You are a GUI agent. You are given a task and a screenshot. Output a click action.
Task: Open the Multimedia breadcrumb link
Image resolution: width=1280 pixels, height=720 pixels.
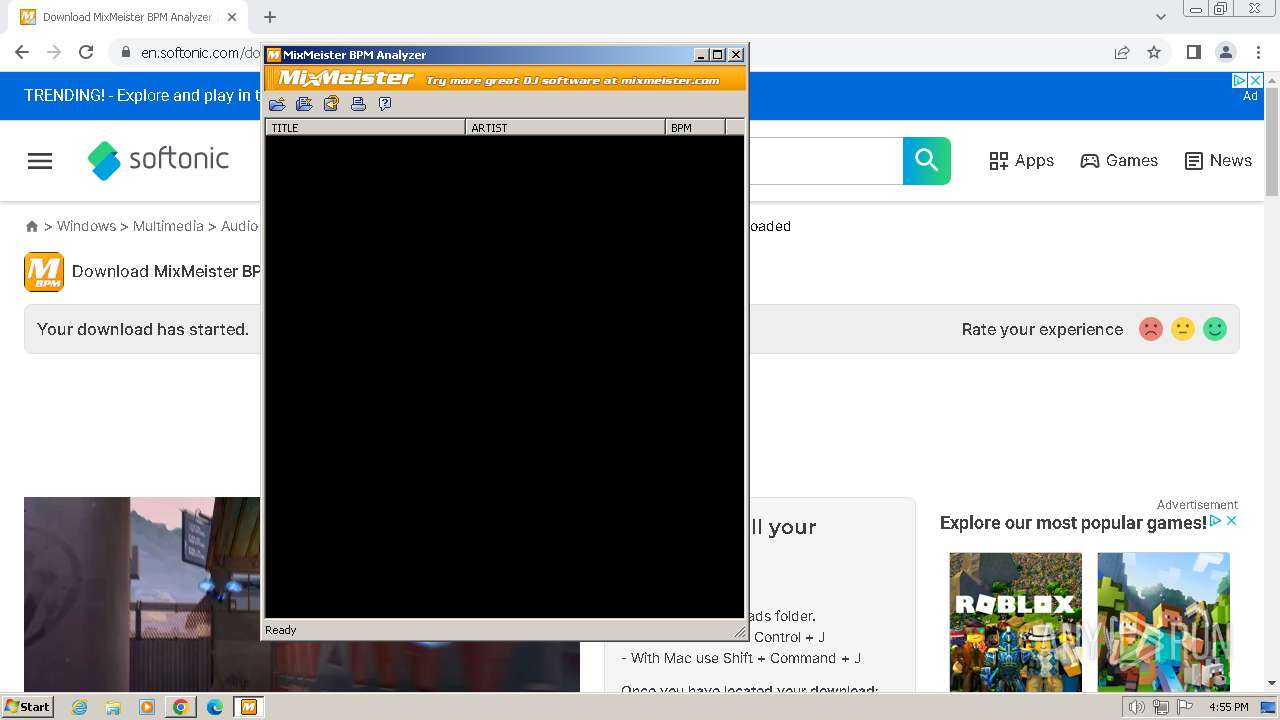[x=168, y=226]
